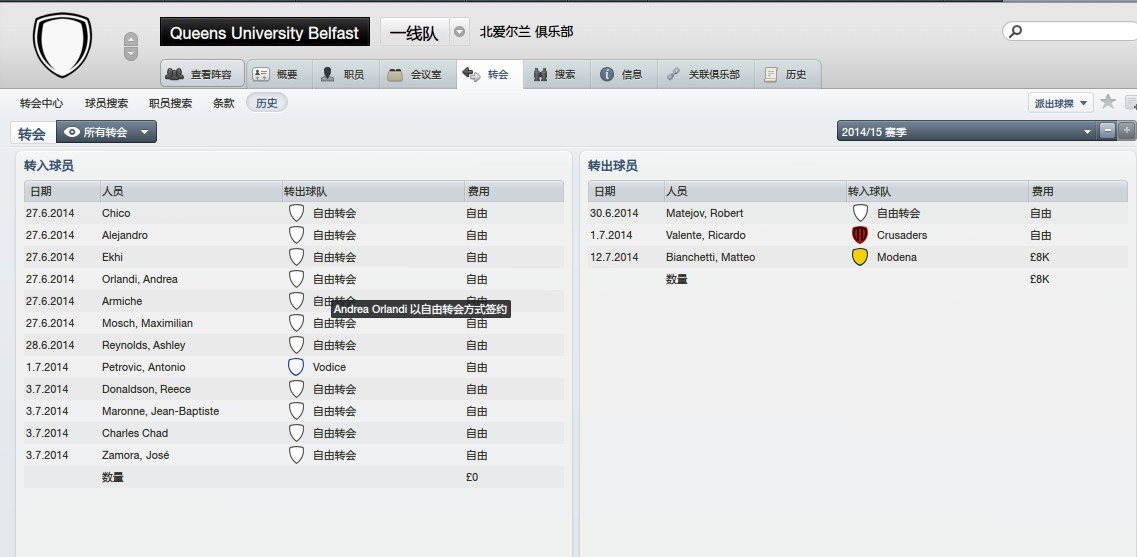Select Charles Chad row

pyautogui.click(x=294, y=433)
